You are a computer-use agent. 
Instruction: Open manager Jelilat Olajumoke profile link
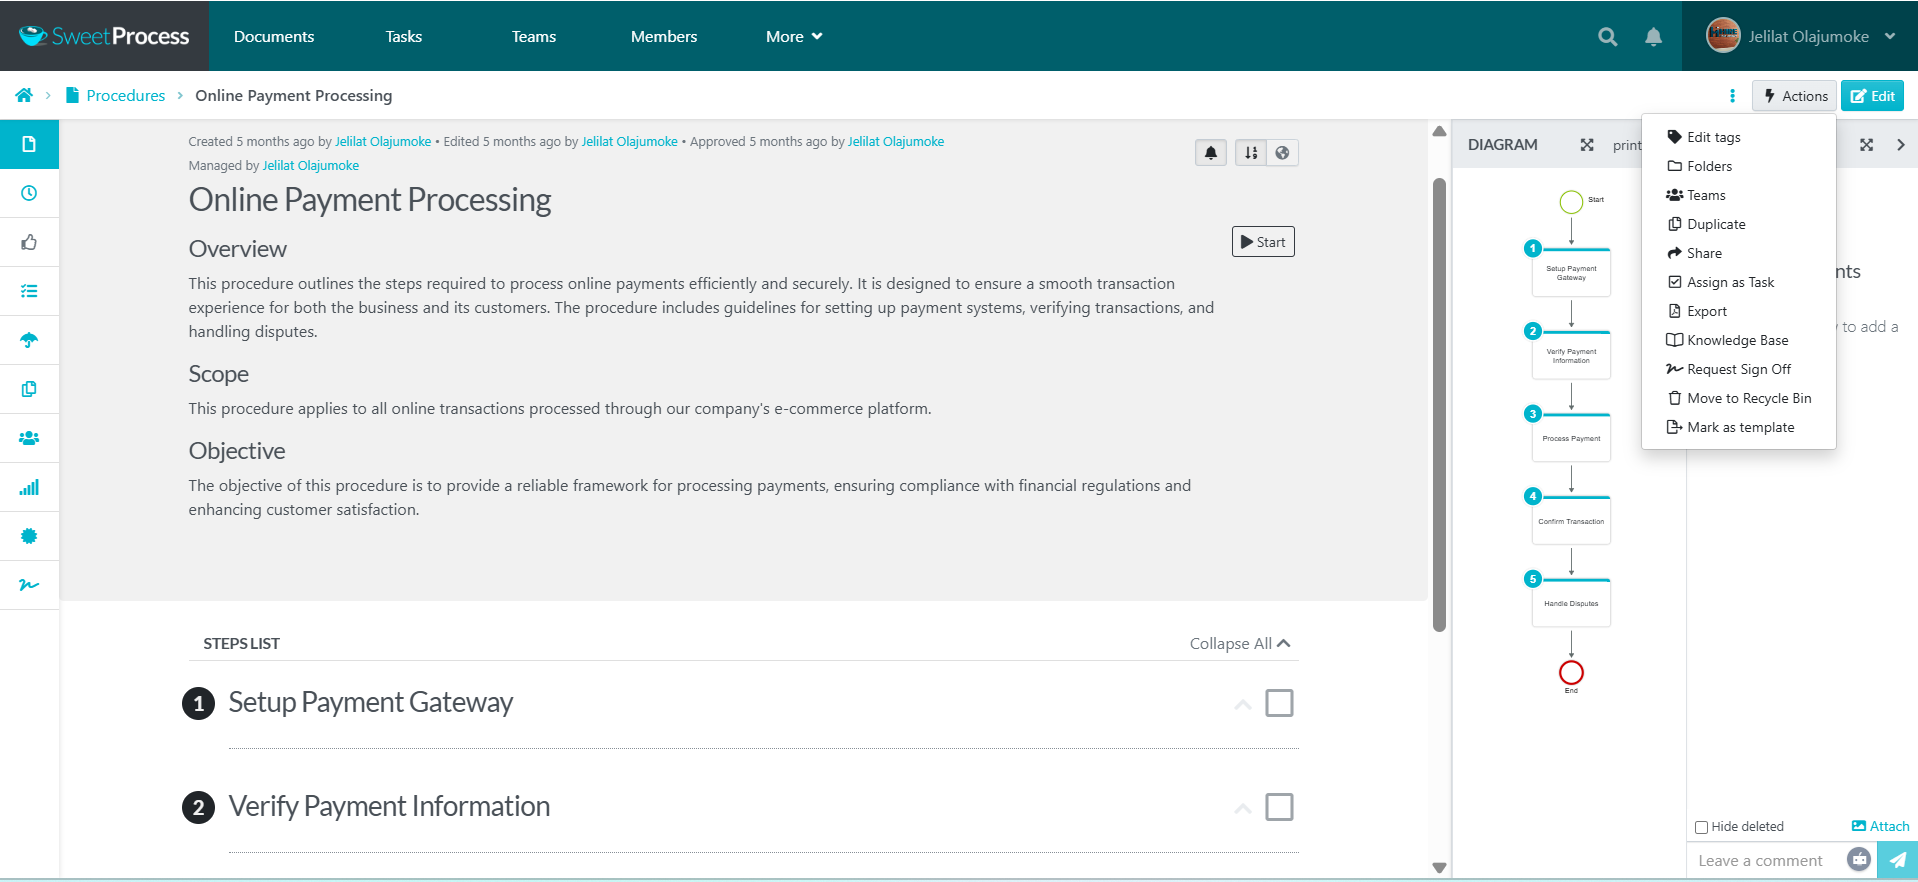pyautogui.click(x=311, y=165)
